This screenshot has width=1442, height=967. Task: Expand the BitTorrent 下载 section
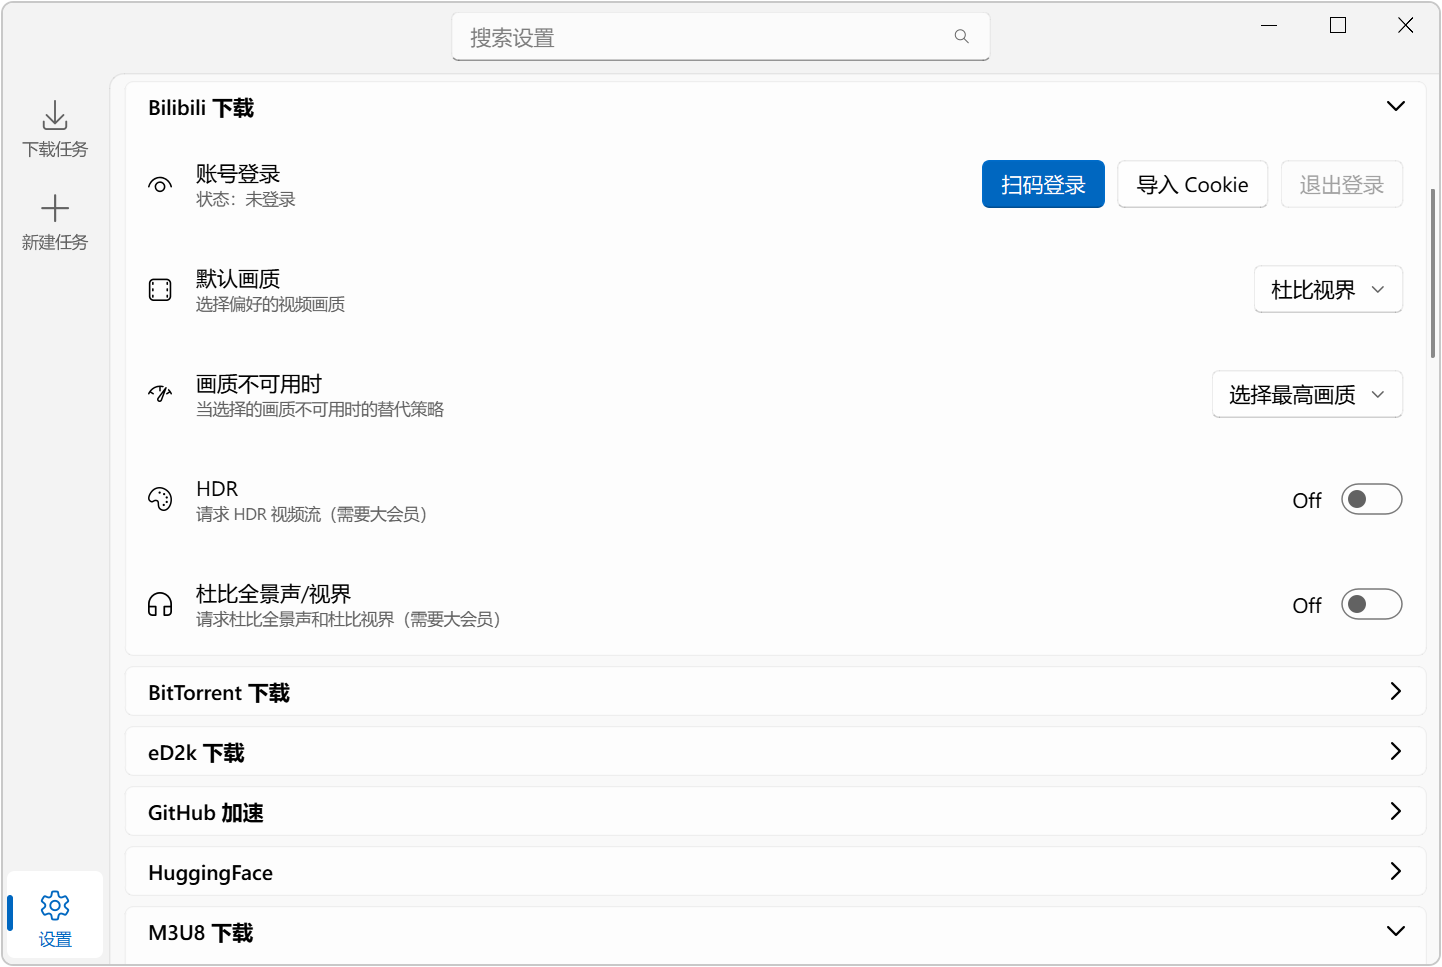[x=1396, y=691]
